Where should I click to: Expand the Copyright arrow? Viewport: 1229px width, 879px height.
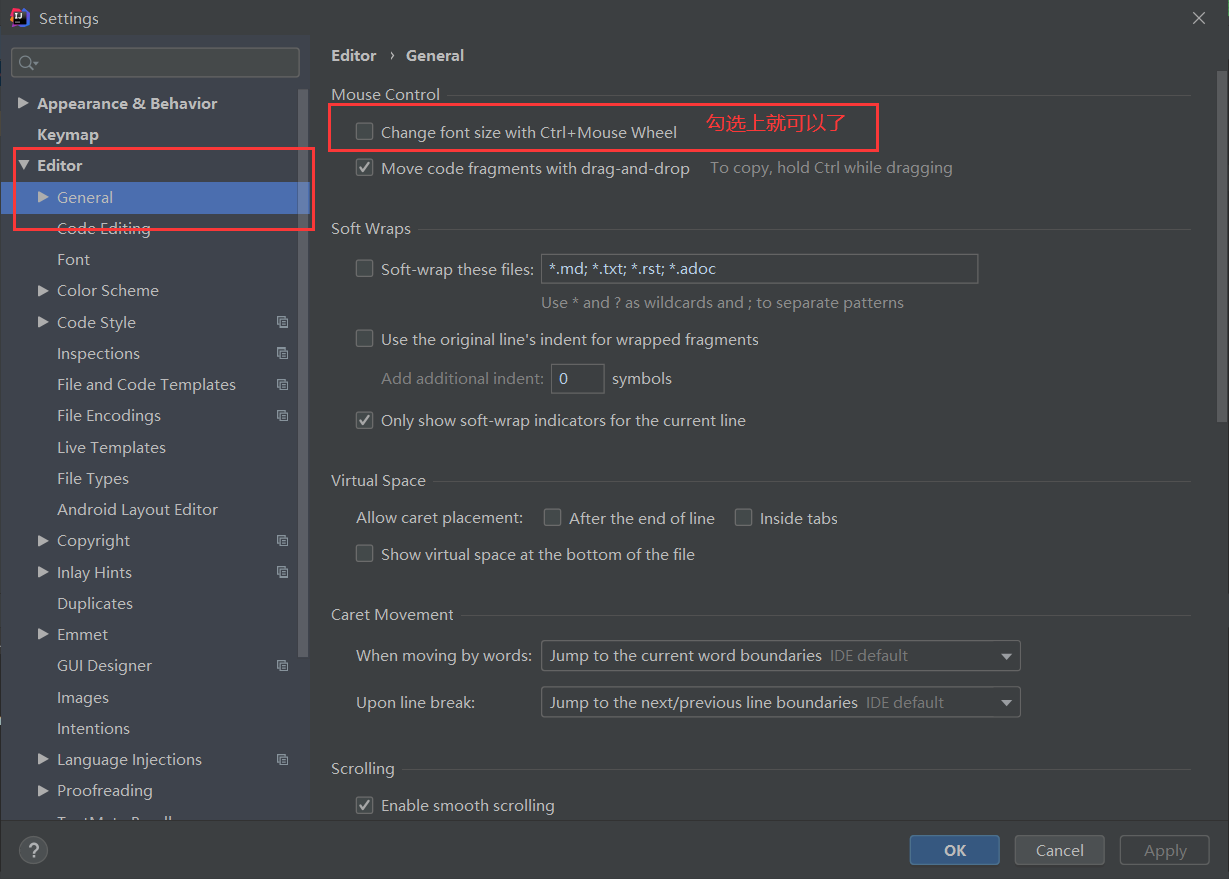click(x=43, y=540)
